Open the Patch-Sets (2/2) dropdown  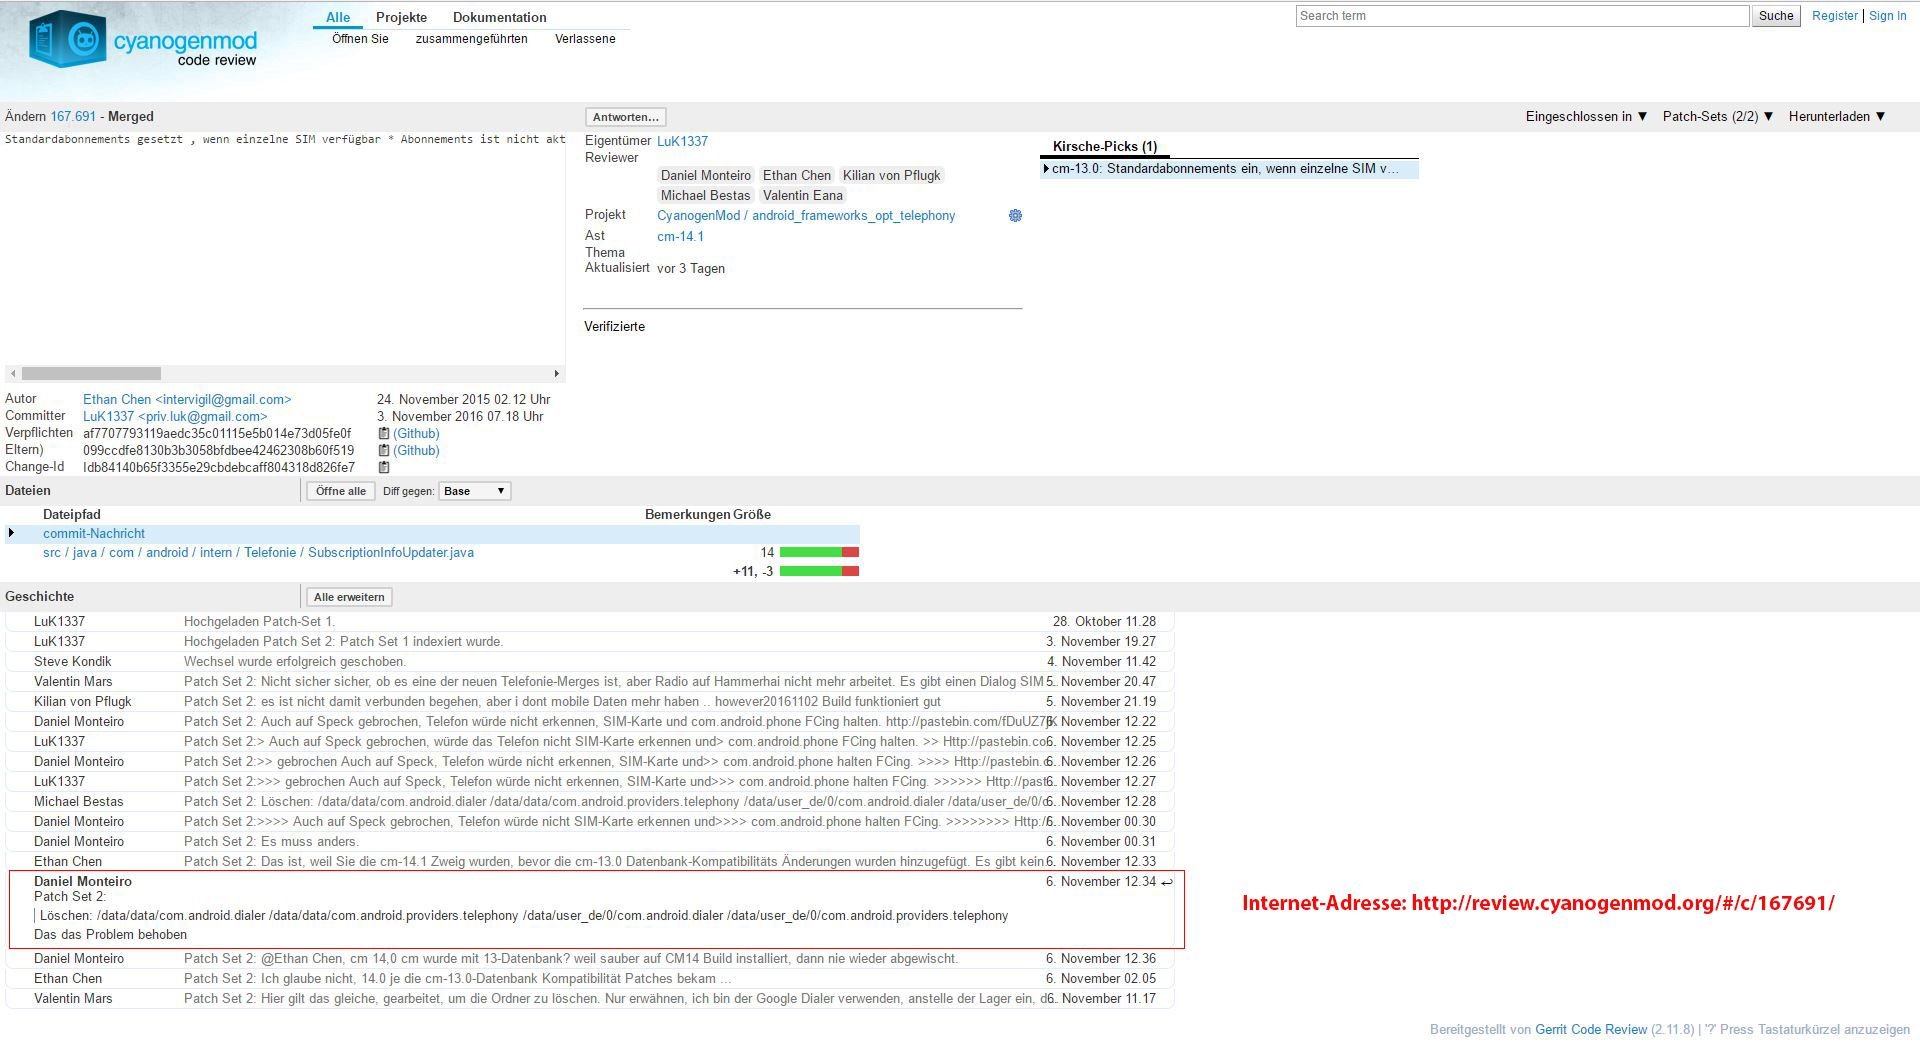1718,117
